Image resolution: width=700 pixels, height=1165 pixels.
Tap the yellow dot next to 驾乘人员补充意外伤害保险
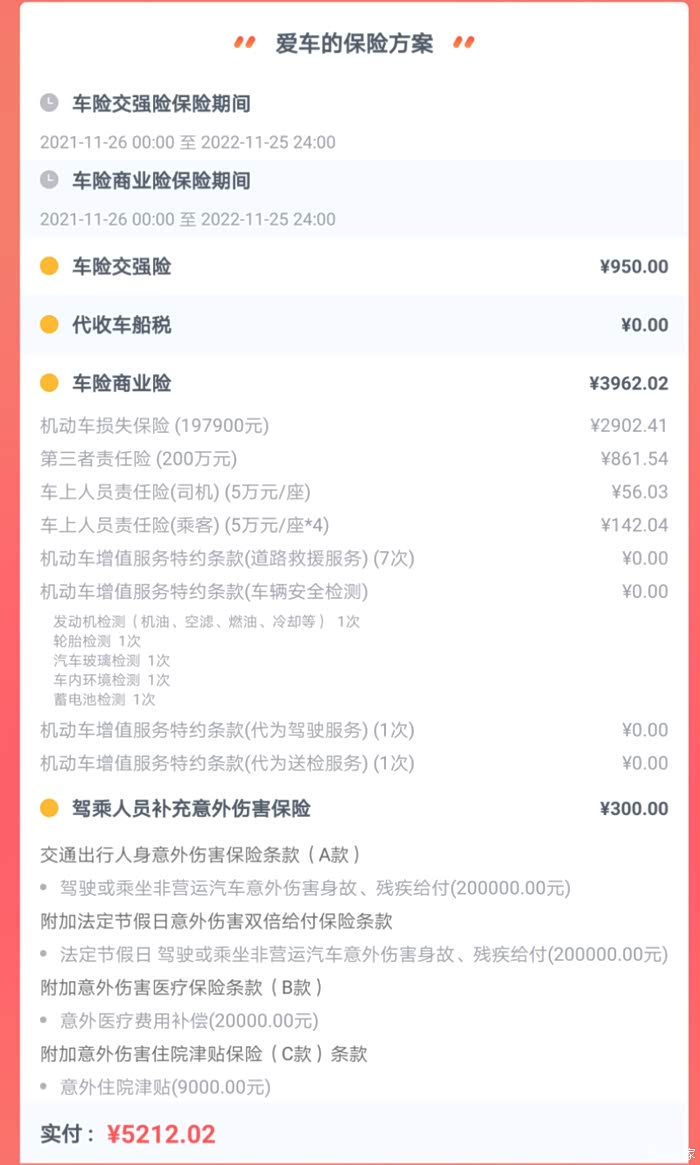[x=49, y=808]
